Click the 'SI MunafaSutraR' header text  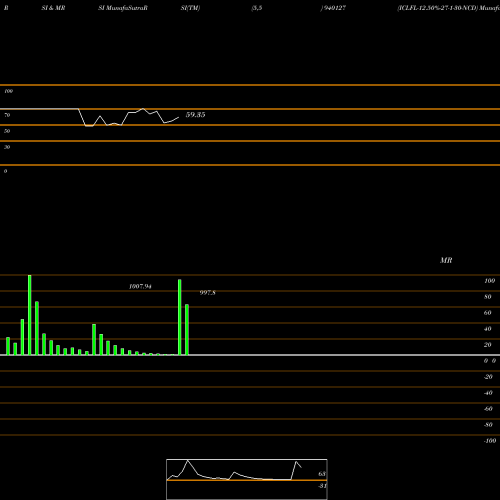click(123, 8)
